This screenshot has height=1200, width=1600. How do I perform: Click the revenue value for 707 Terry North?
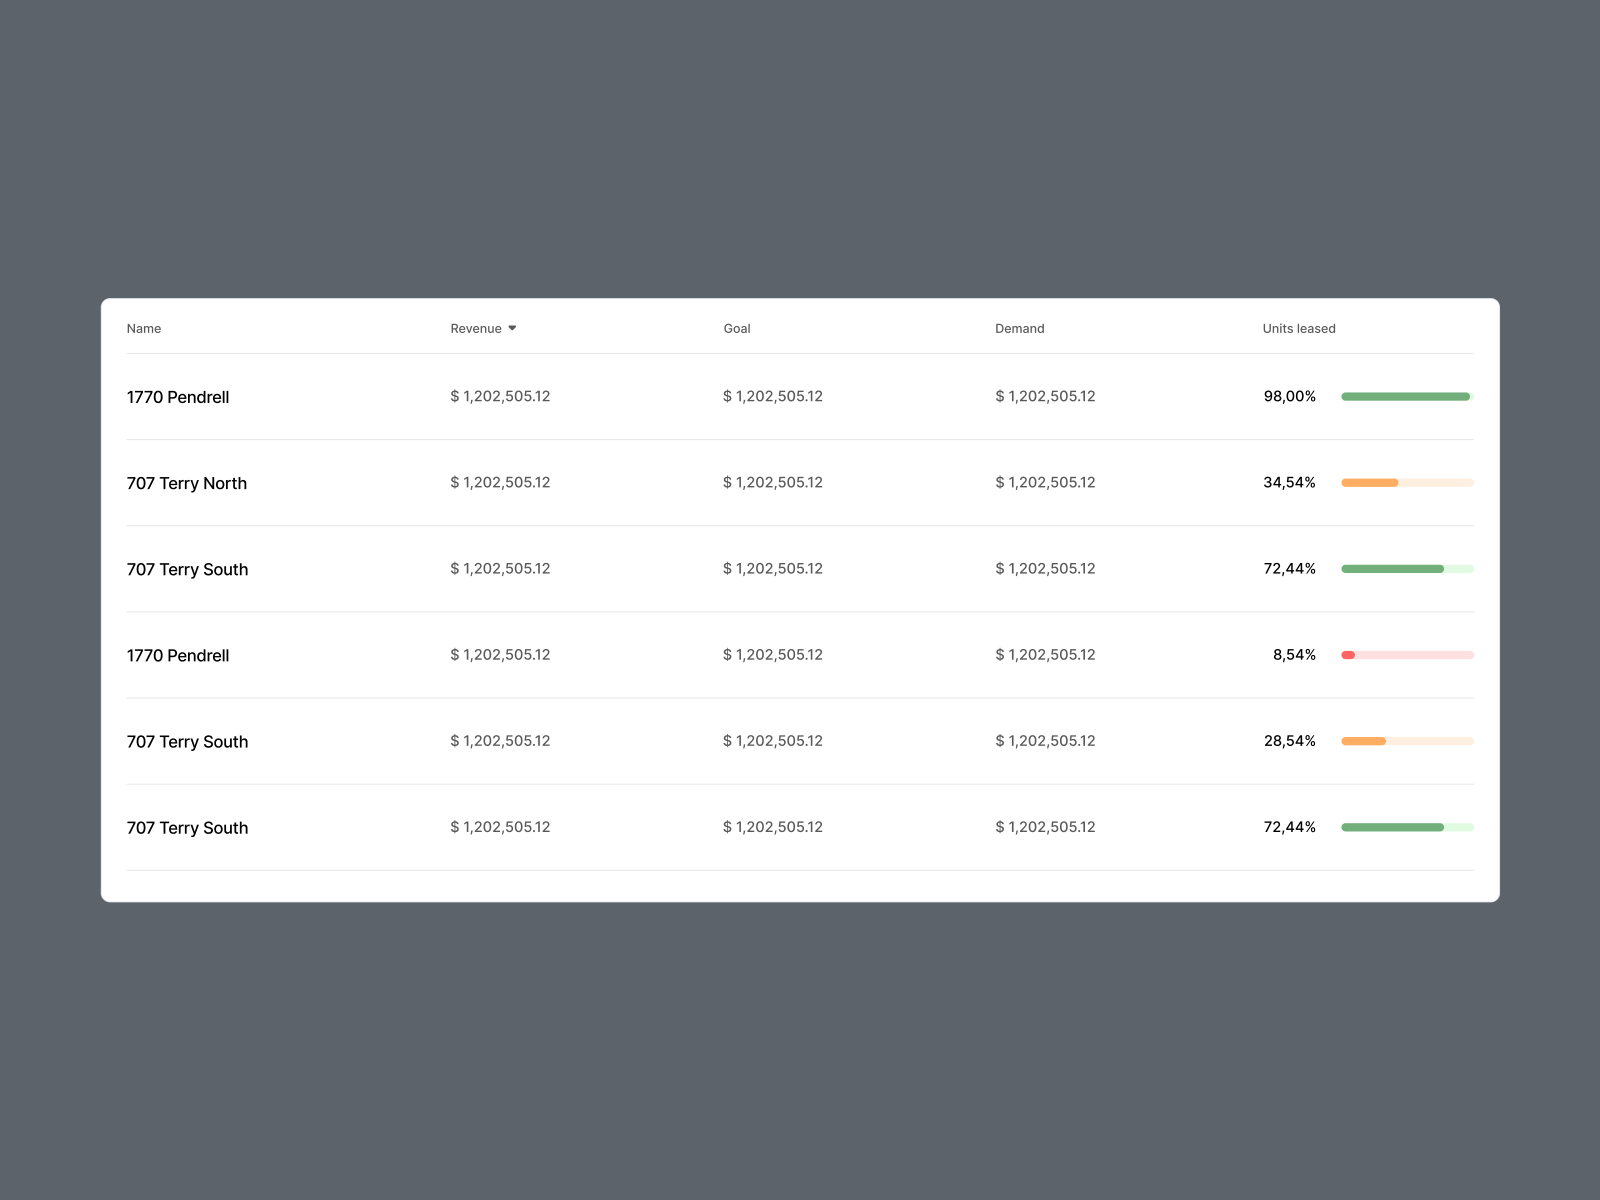(500, 482)
